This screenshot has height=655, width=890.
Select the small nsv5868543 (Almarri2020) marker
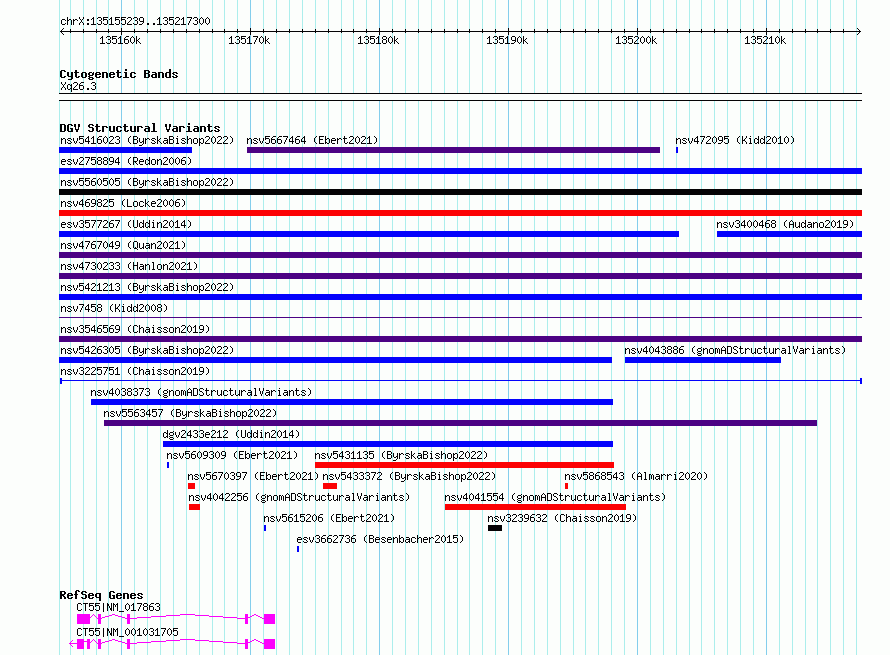coord(566,486)
